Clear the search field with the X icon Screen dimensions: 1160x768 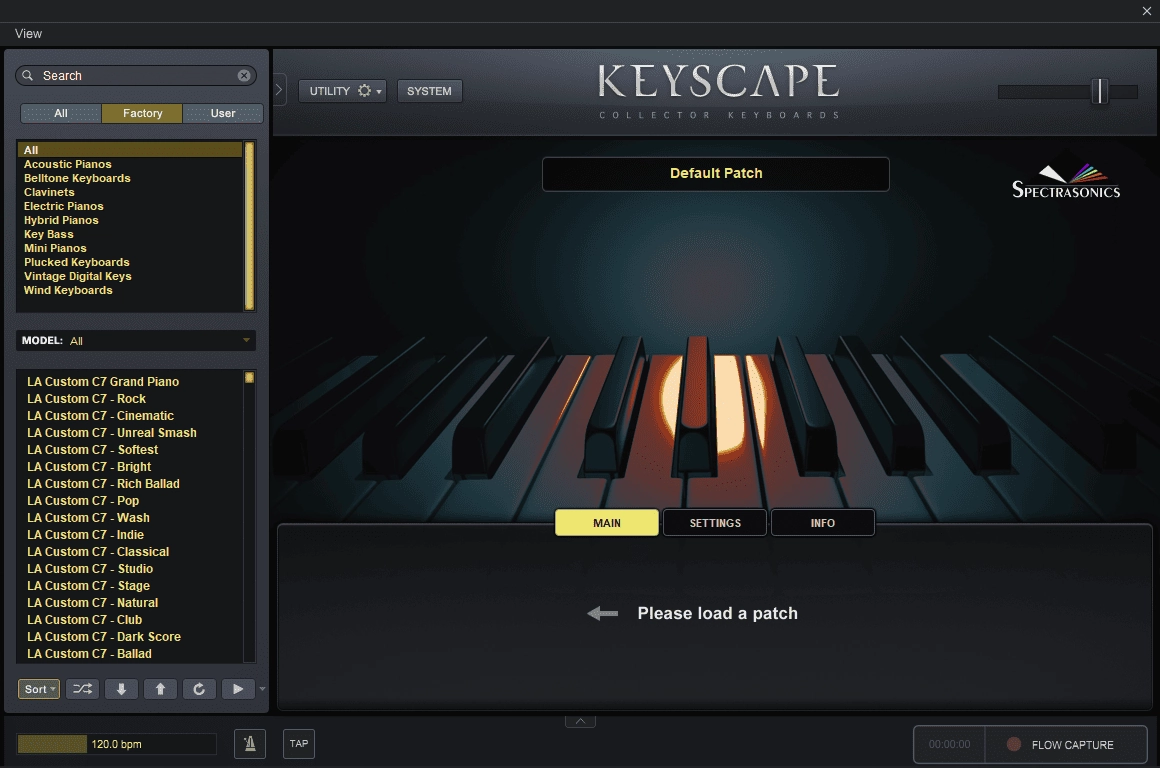[243, 75]
